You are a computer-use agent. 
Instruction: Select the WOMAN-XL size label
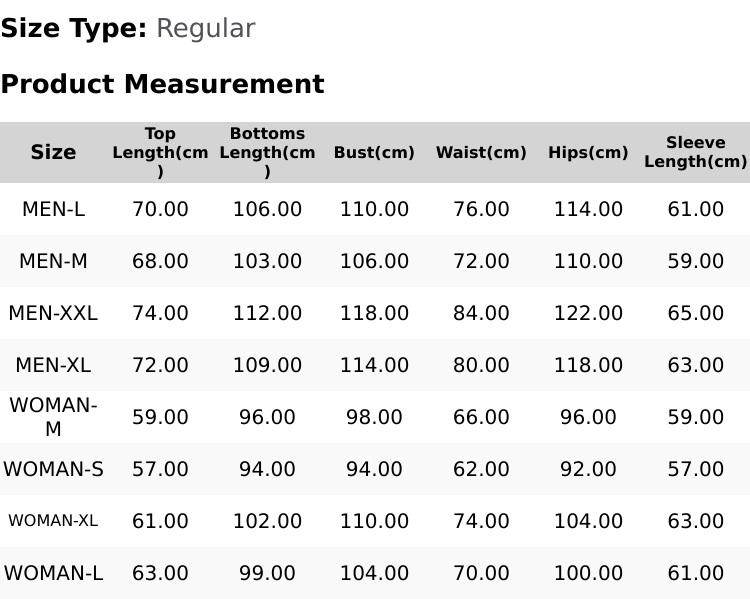[53, 521]
